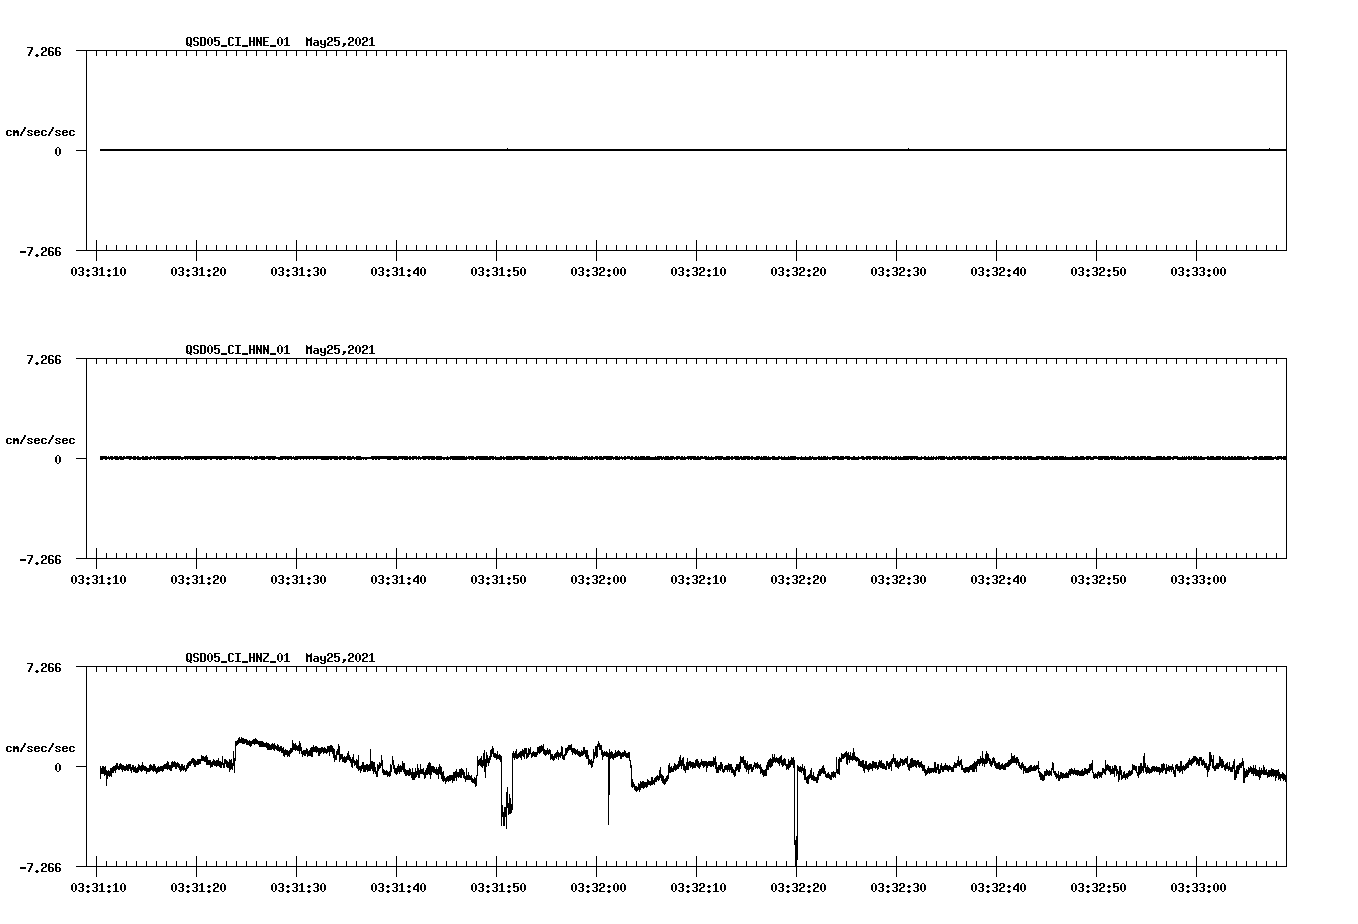Select the 7.266 amplitude value on HNE plot
The image size is (1358, 924).
(43, 50)
